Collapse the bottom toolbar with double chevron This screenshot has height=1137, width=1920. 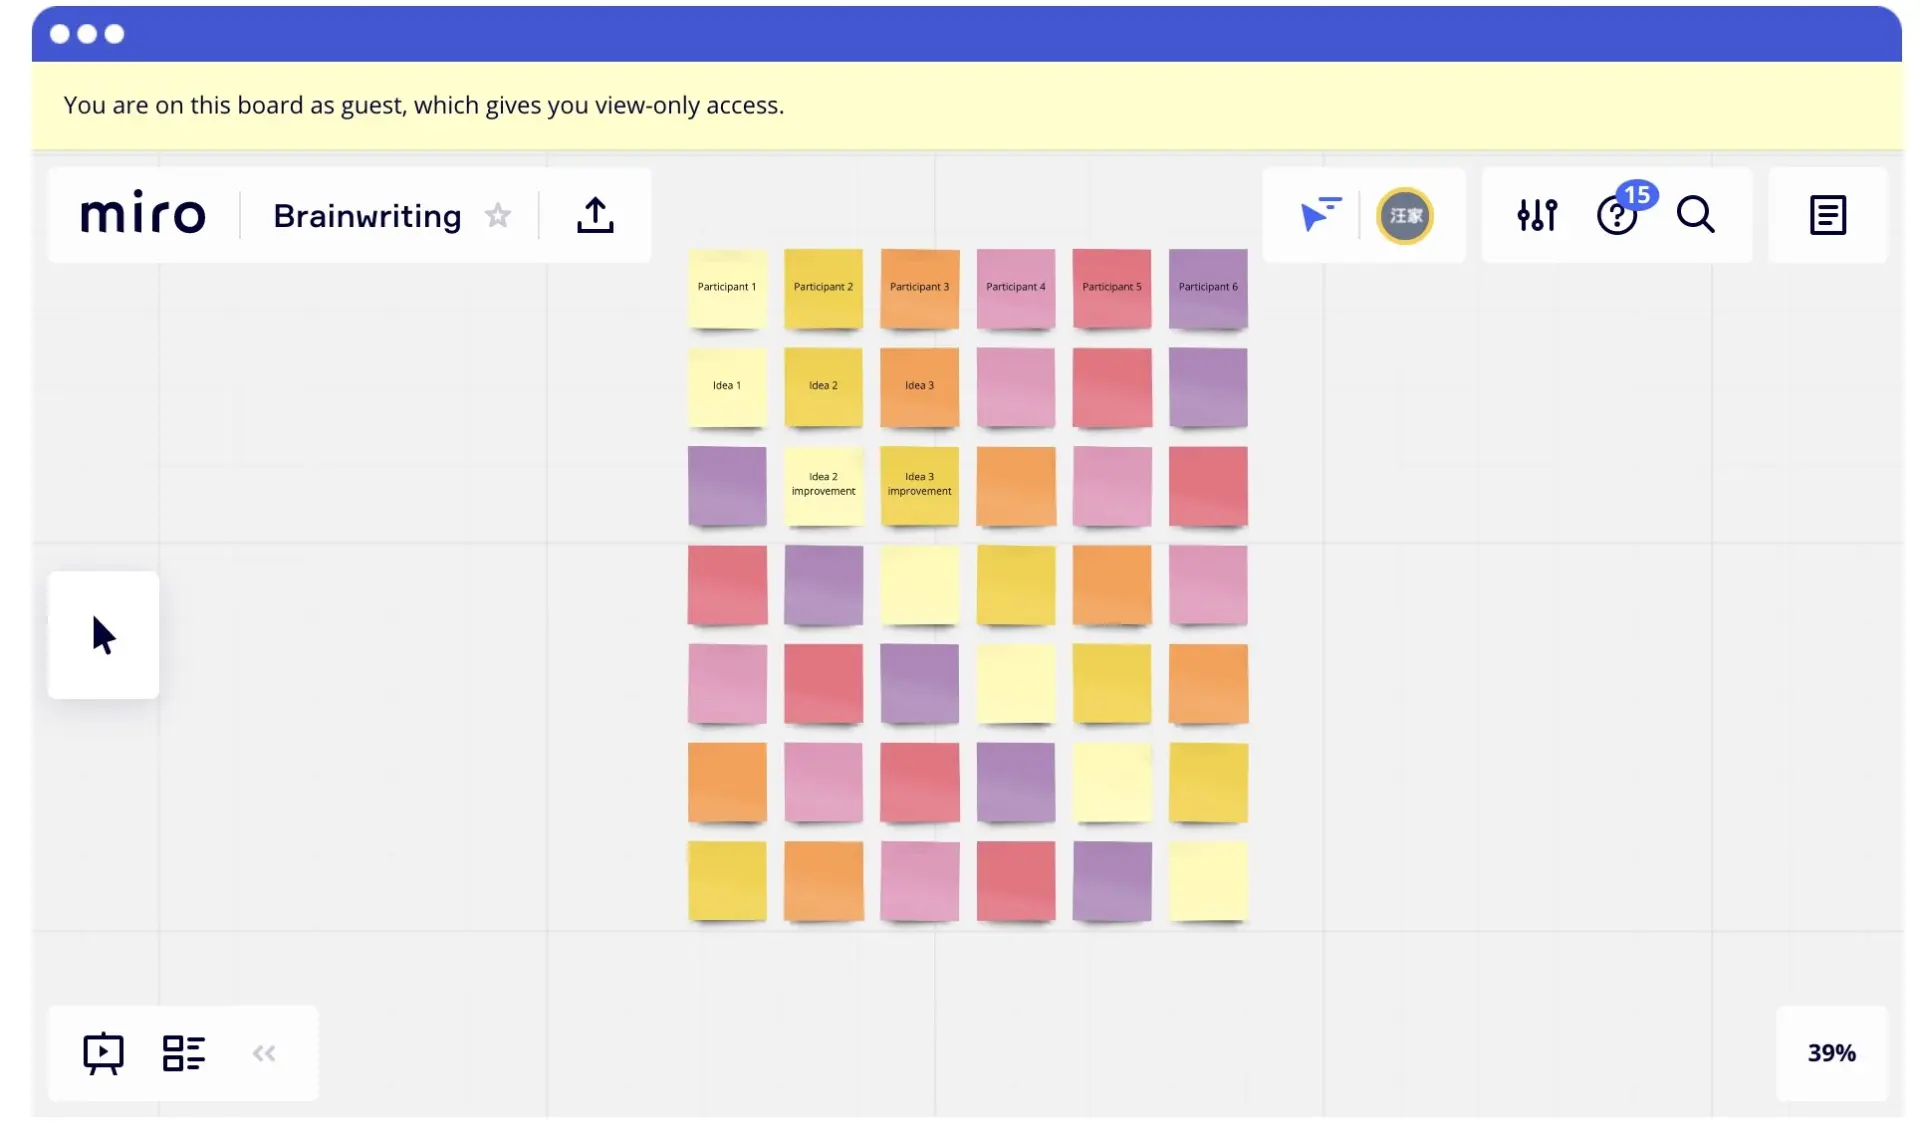click(x=264, y=1053)
